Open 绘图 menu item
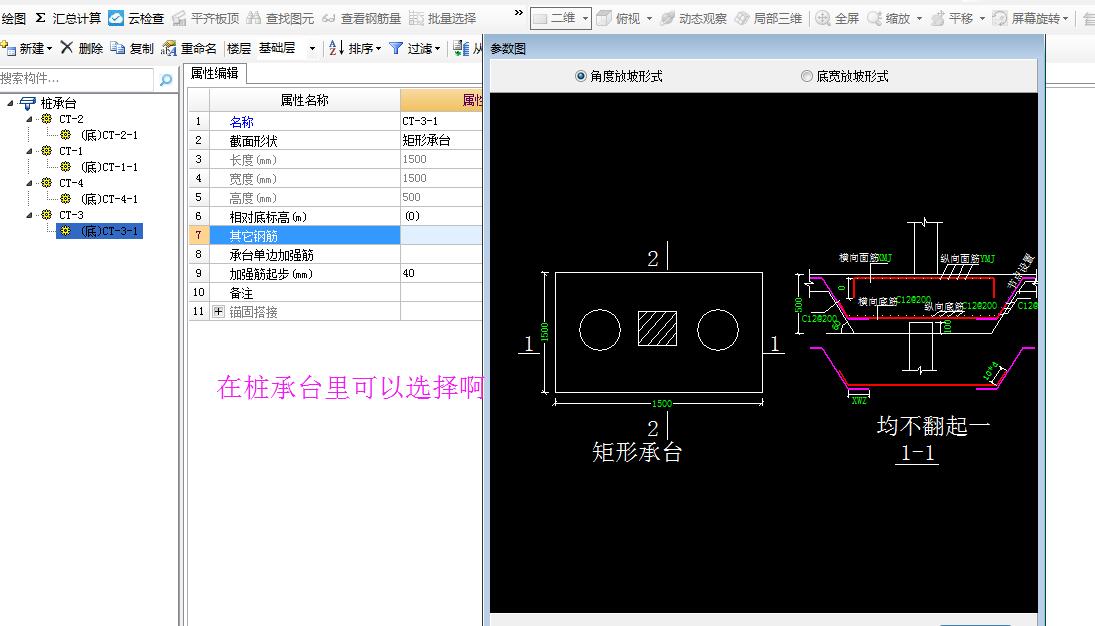 pos(13,18)
